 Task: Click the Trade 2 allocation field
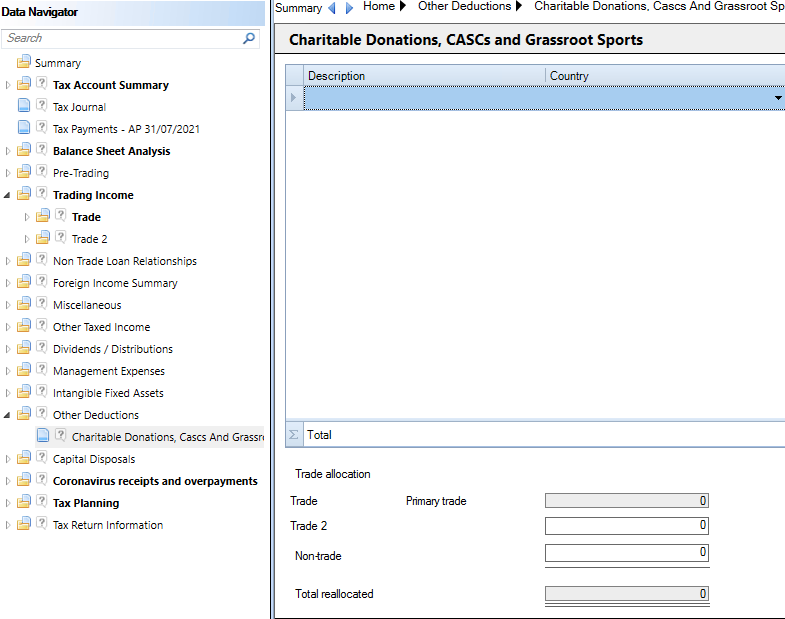tap(627, 525)
